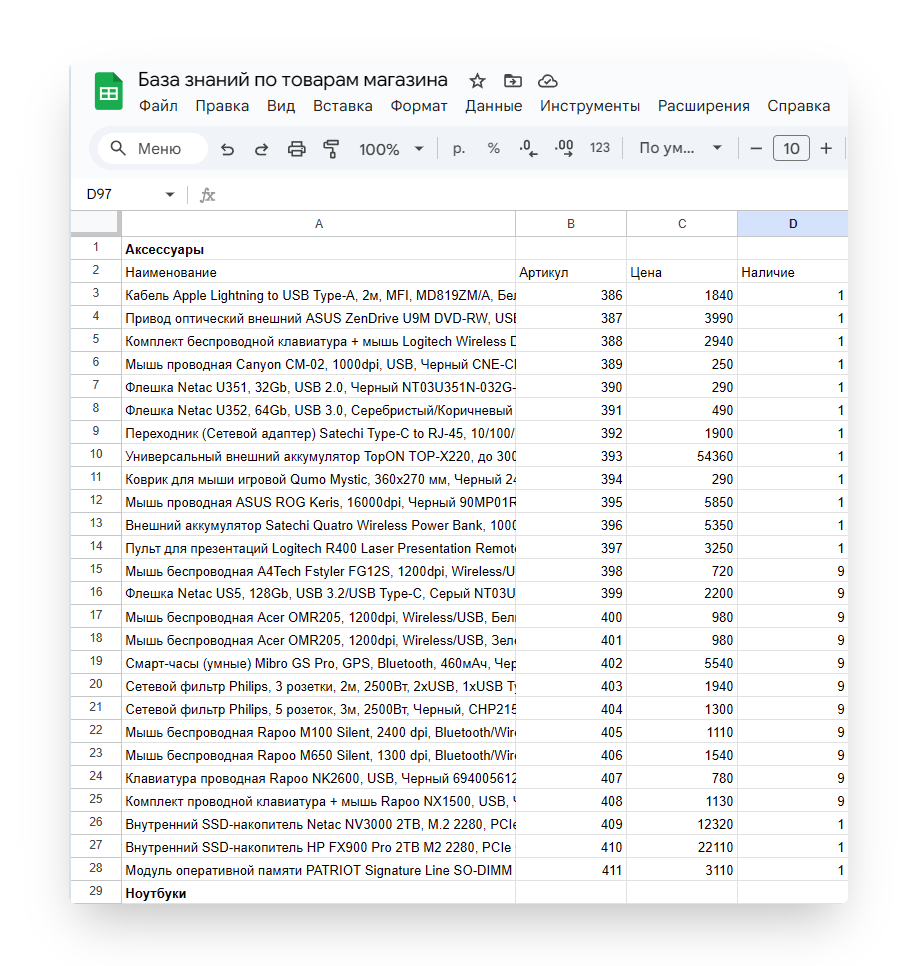The image size is (917, 966).
Task: Open the Правка menu
Action: [222, 106]
